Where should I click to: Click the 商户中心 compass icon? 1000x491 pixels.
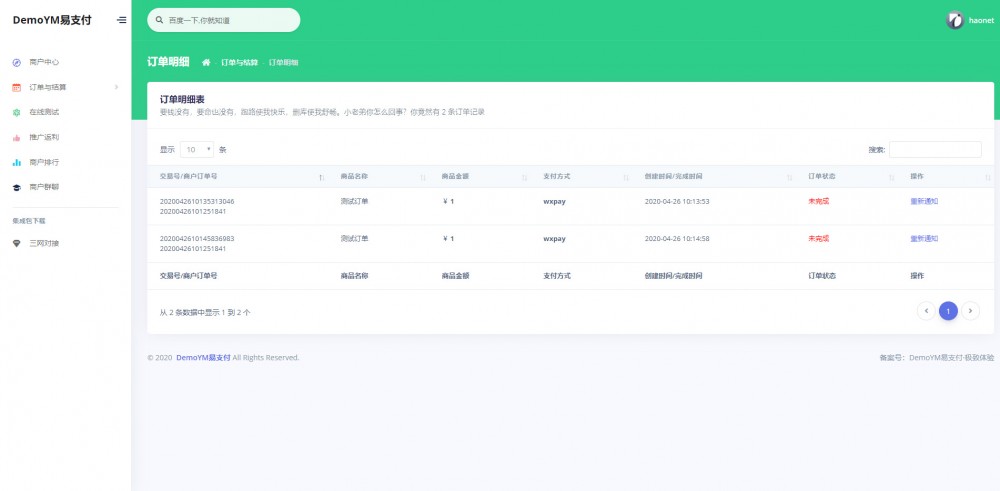point(16,62)
